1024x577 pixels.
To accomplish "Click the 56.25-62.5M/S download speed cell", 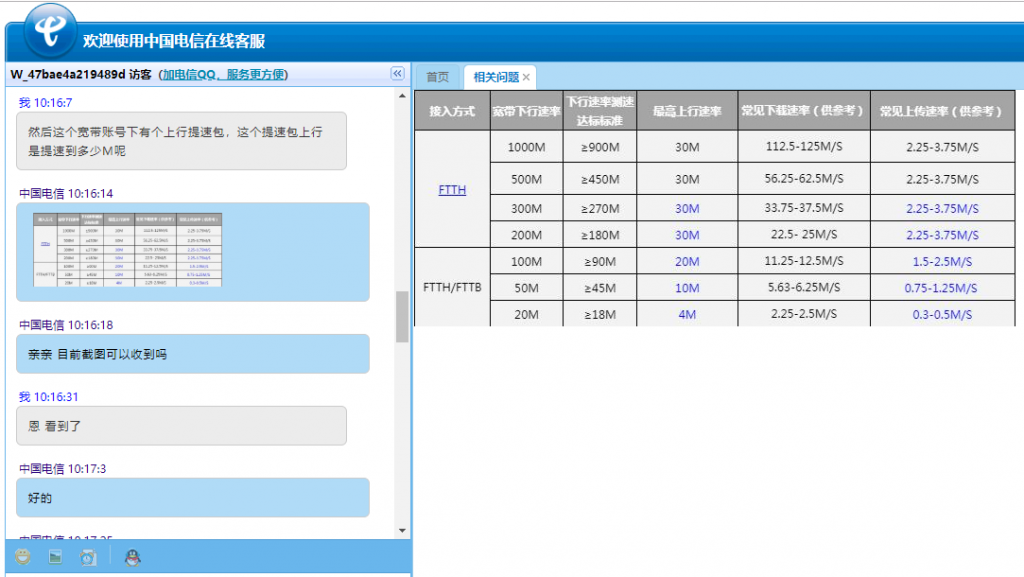I will pyautogui.click(x=804, y=178).
